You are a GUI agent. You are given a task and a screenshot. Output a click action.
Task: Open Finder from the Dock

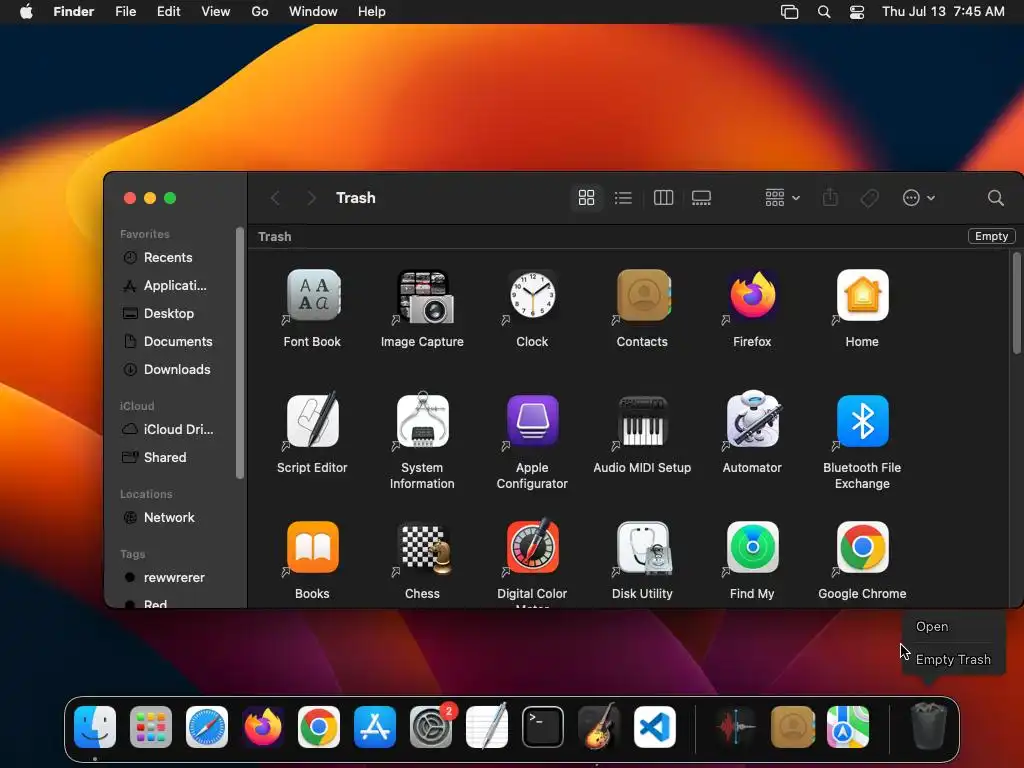click(x=95, y=727)
